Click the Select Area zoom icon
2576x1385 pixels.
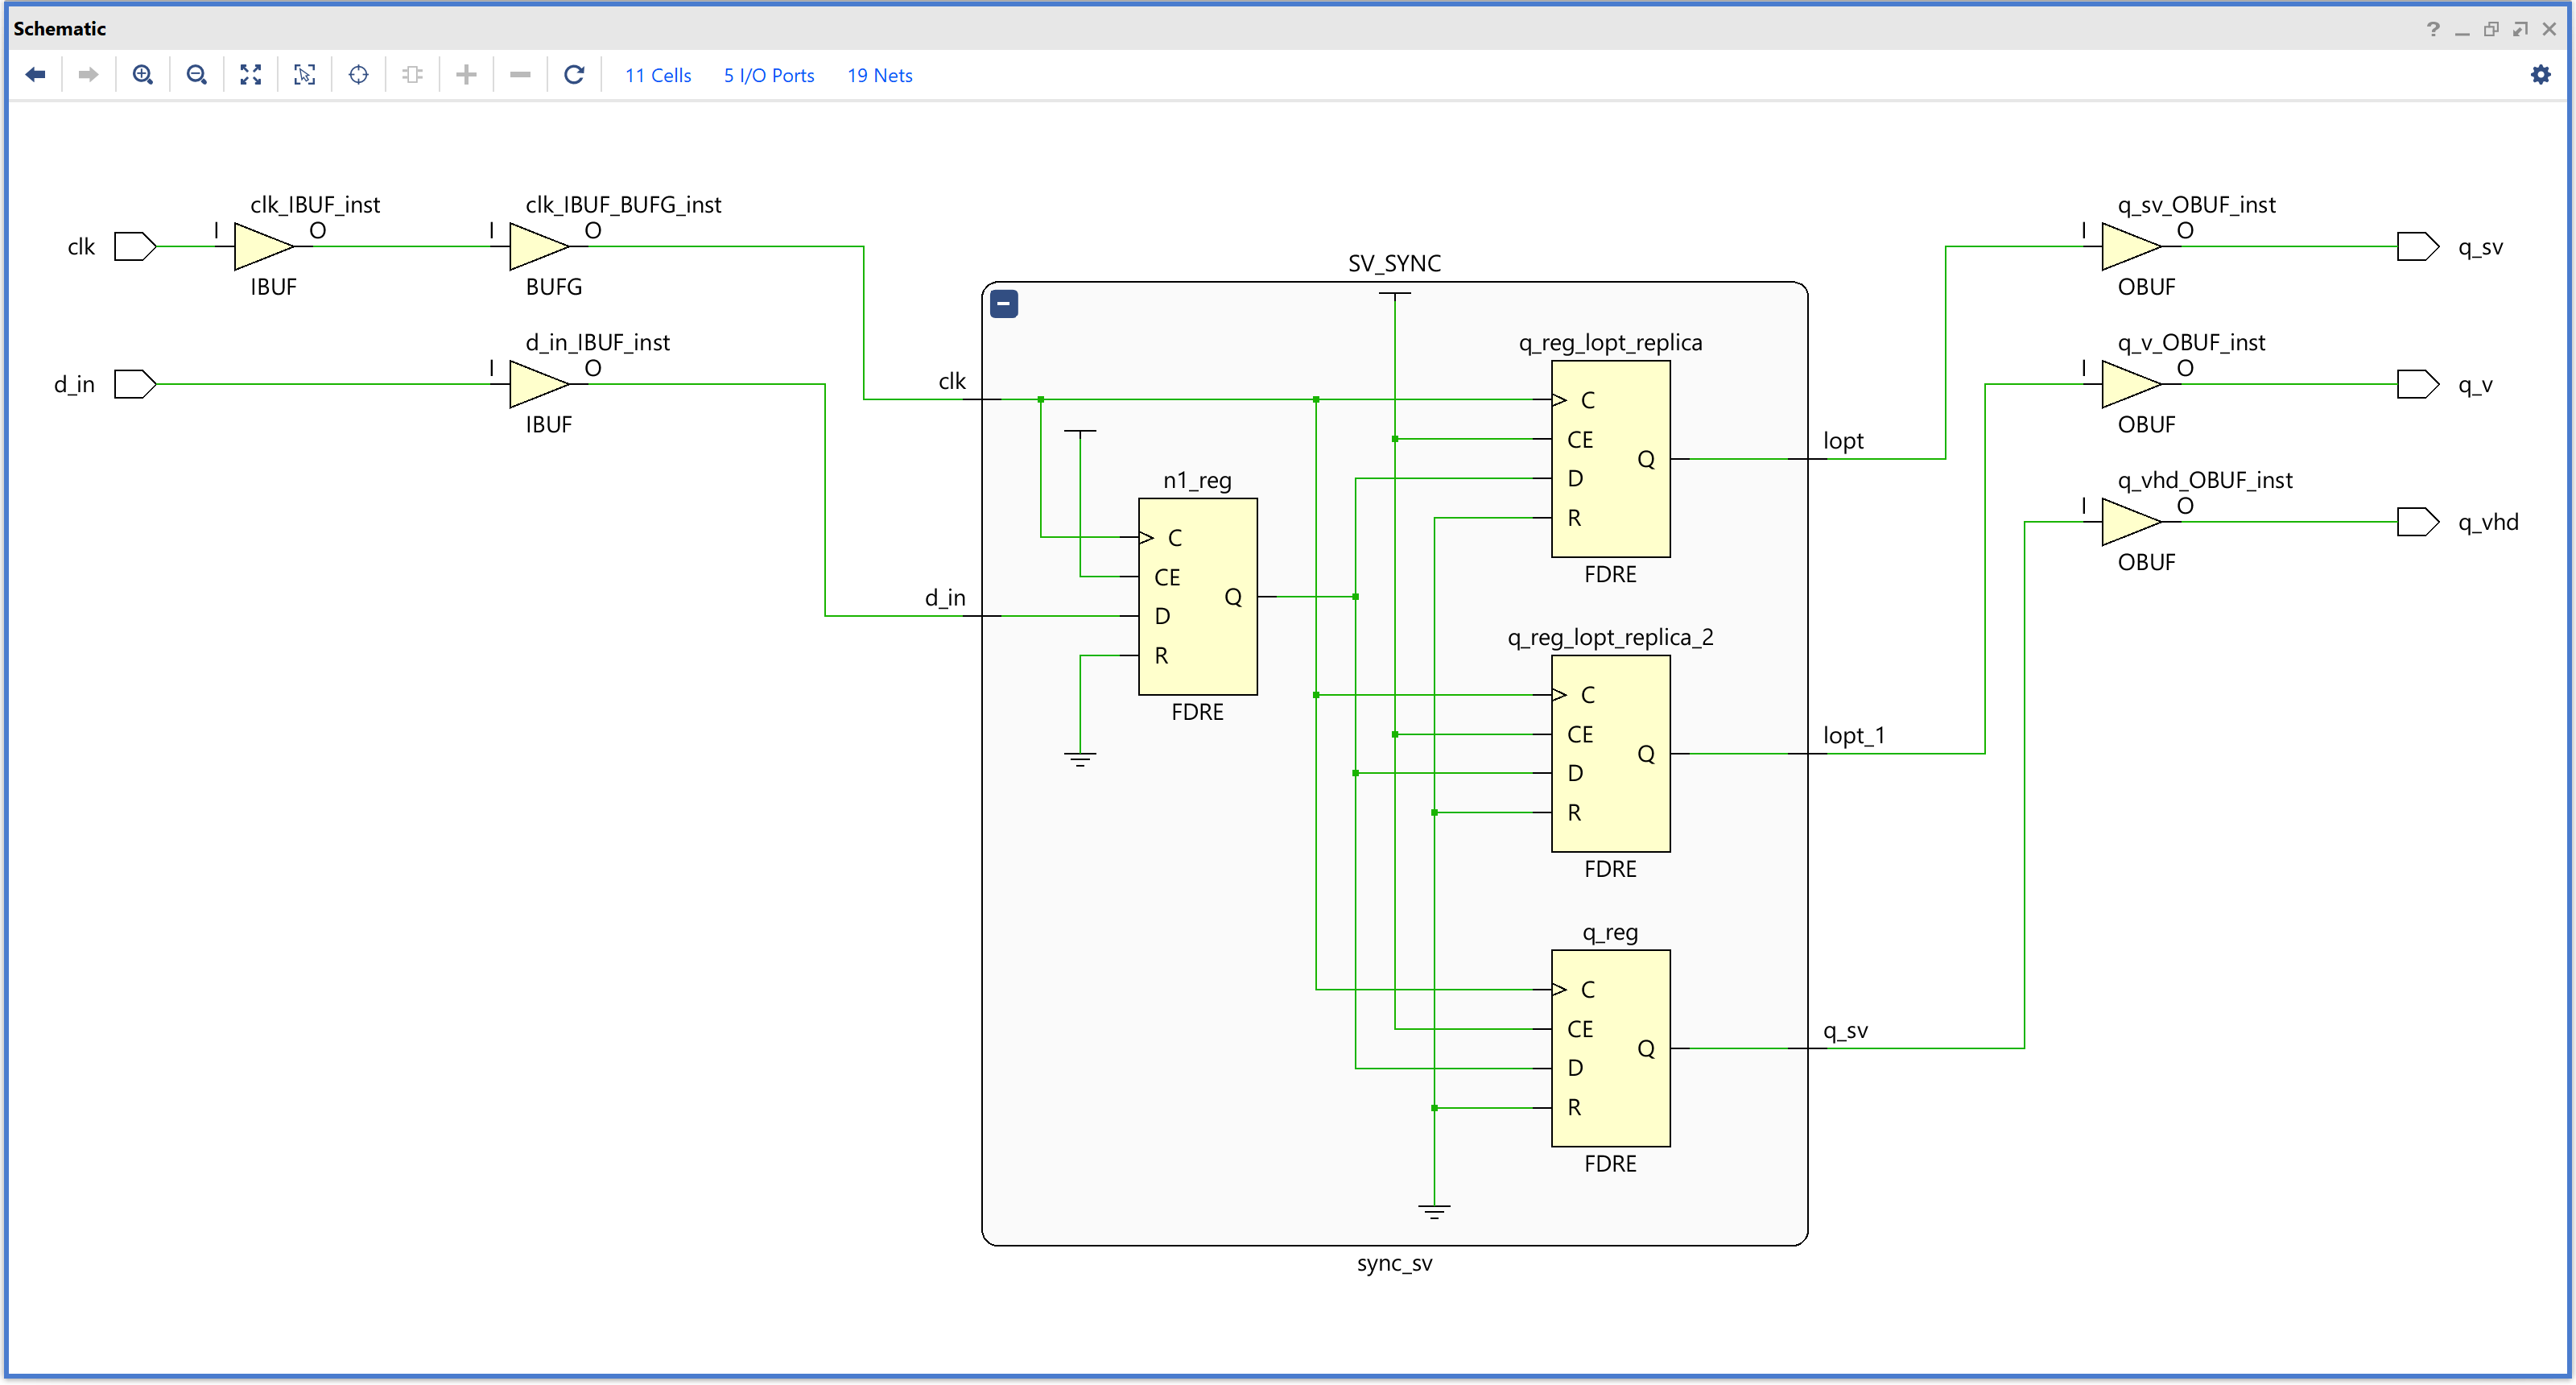click(305, 75)
